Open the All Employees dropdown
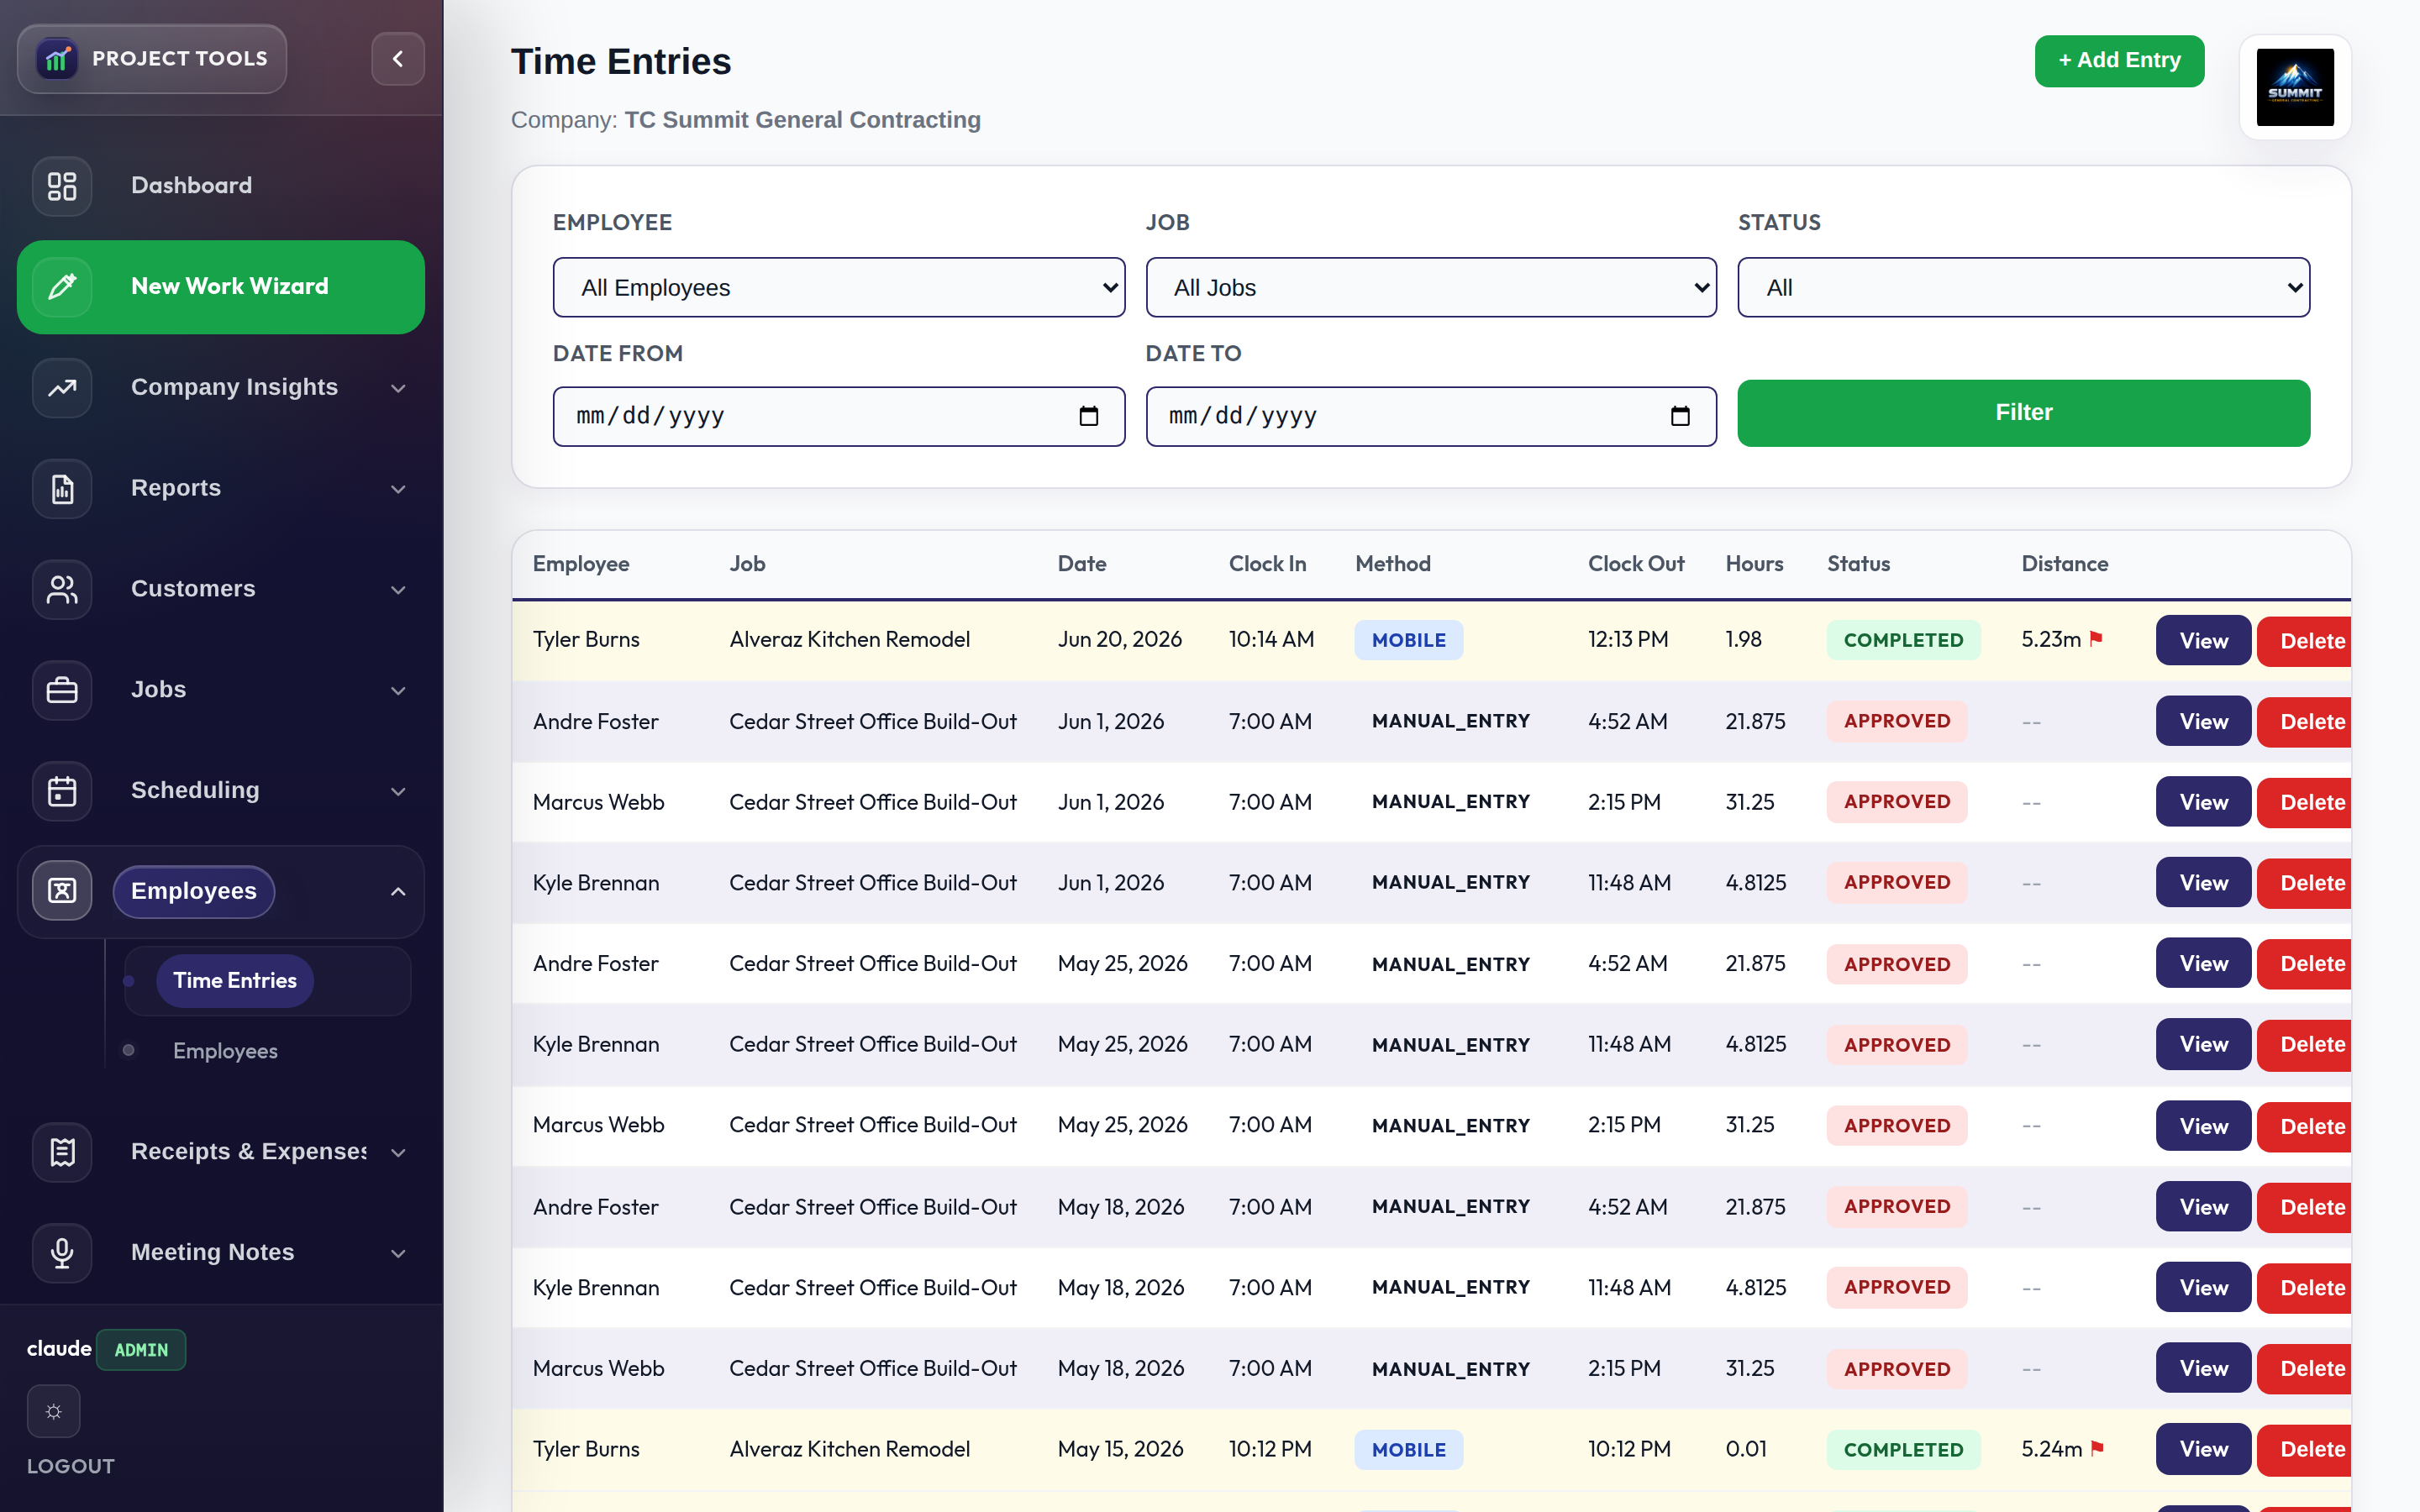Screen dimensions: 2420x1512 (838, 288)
